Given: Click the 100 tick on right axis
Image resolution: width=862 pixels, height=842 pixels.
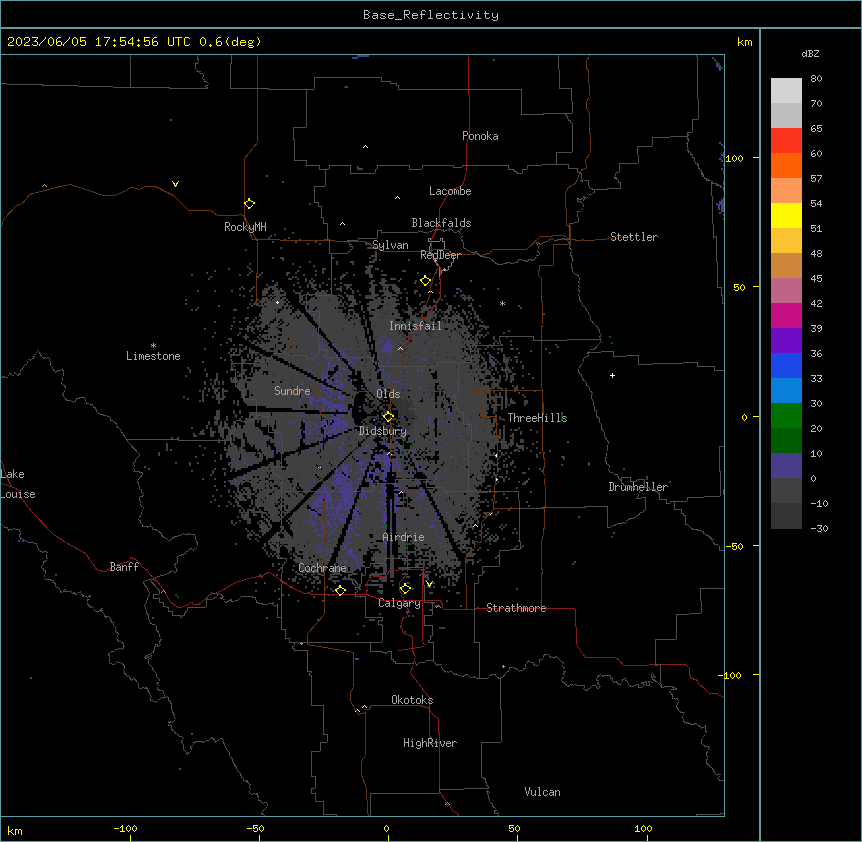Looking at the screenshot, I should (x=734, y=158).
